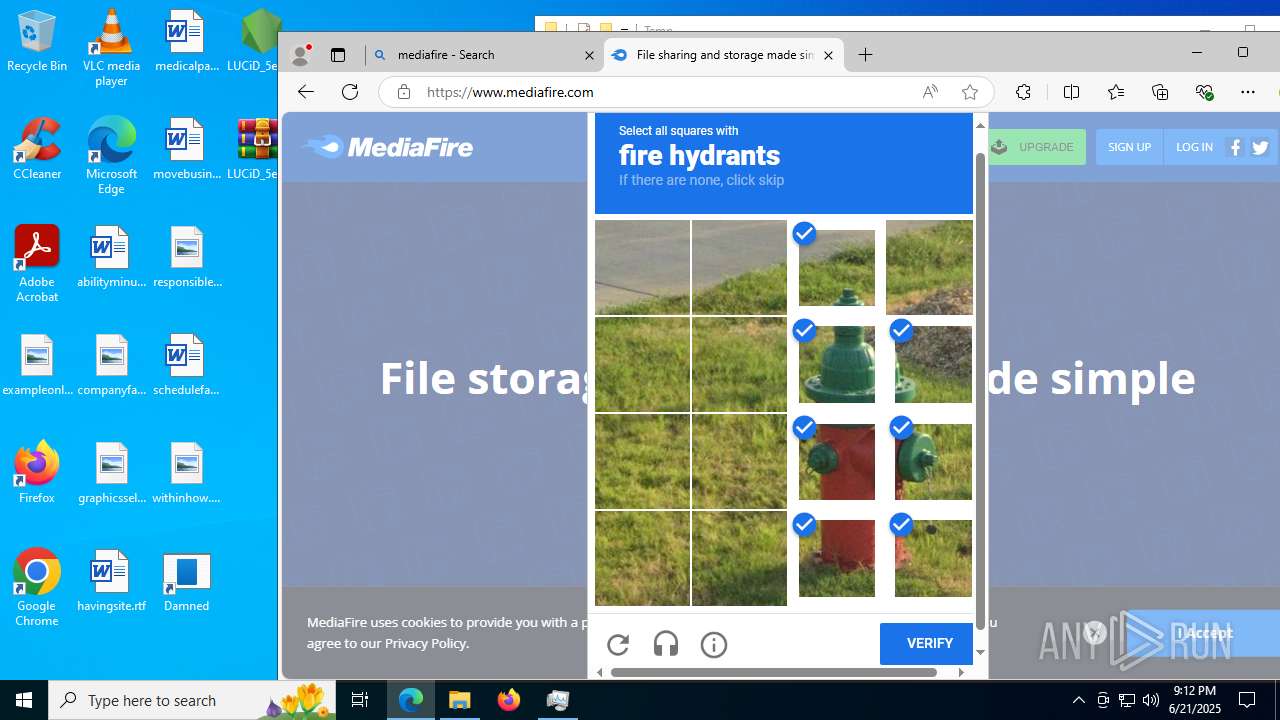
Task: Open the Extensions menu
Action: click(x=1023, y=92)
